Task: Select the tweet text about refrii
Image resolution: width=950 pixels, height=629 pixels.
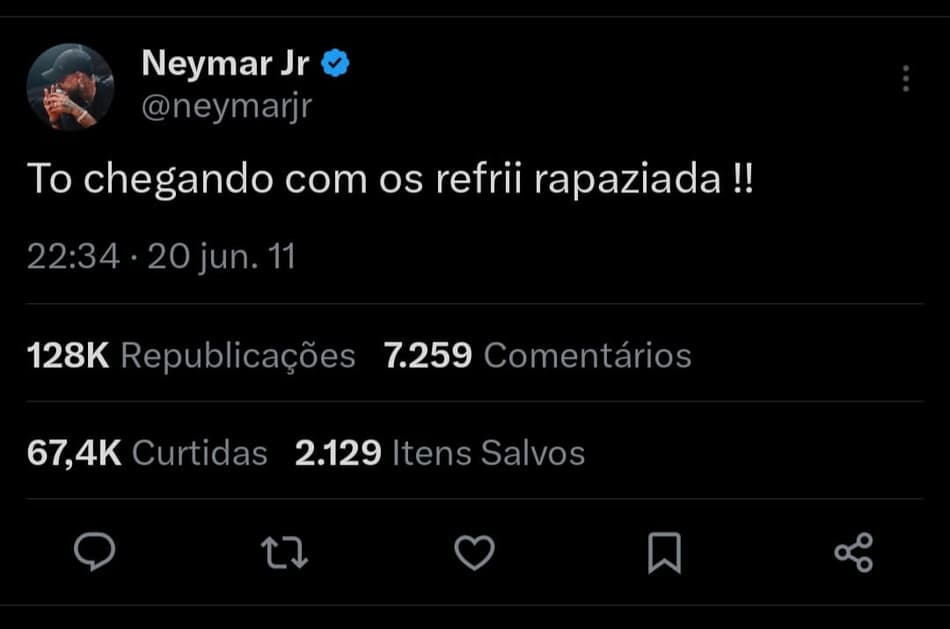Action: click(x=389, y=180)
